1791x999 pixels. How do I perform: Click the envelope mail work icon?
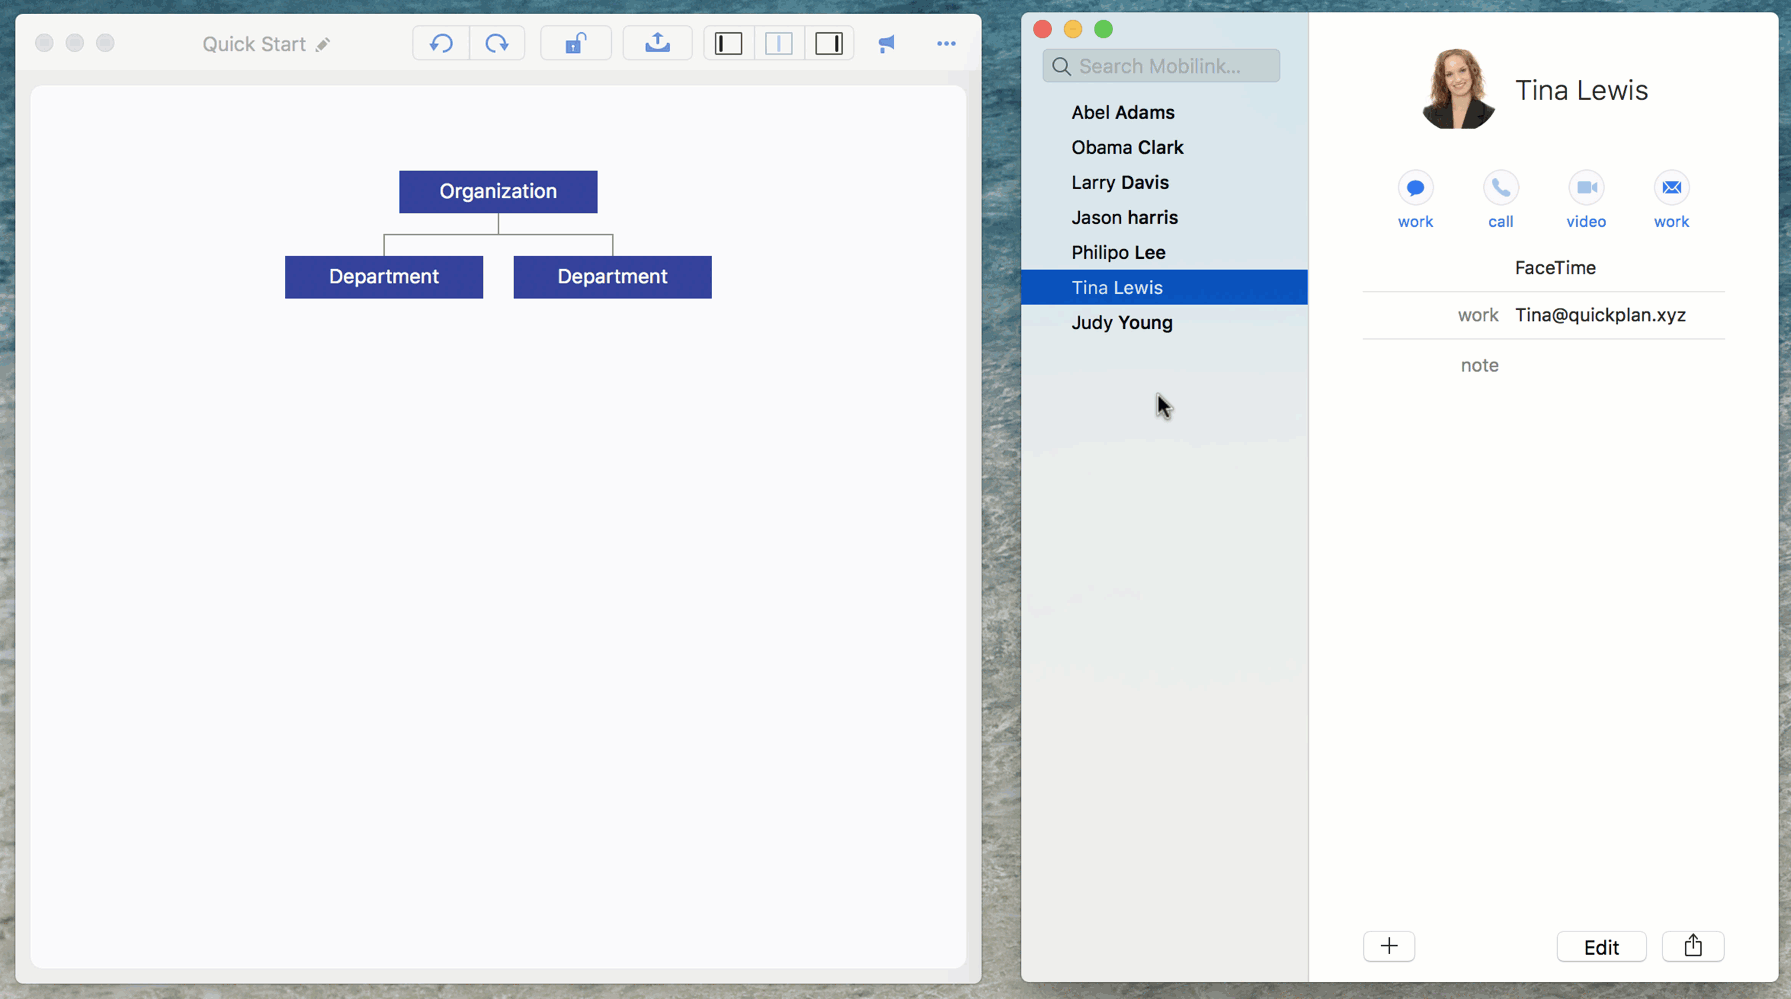coord(1671,188)
